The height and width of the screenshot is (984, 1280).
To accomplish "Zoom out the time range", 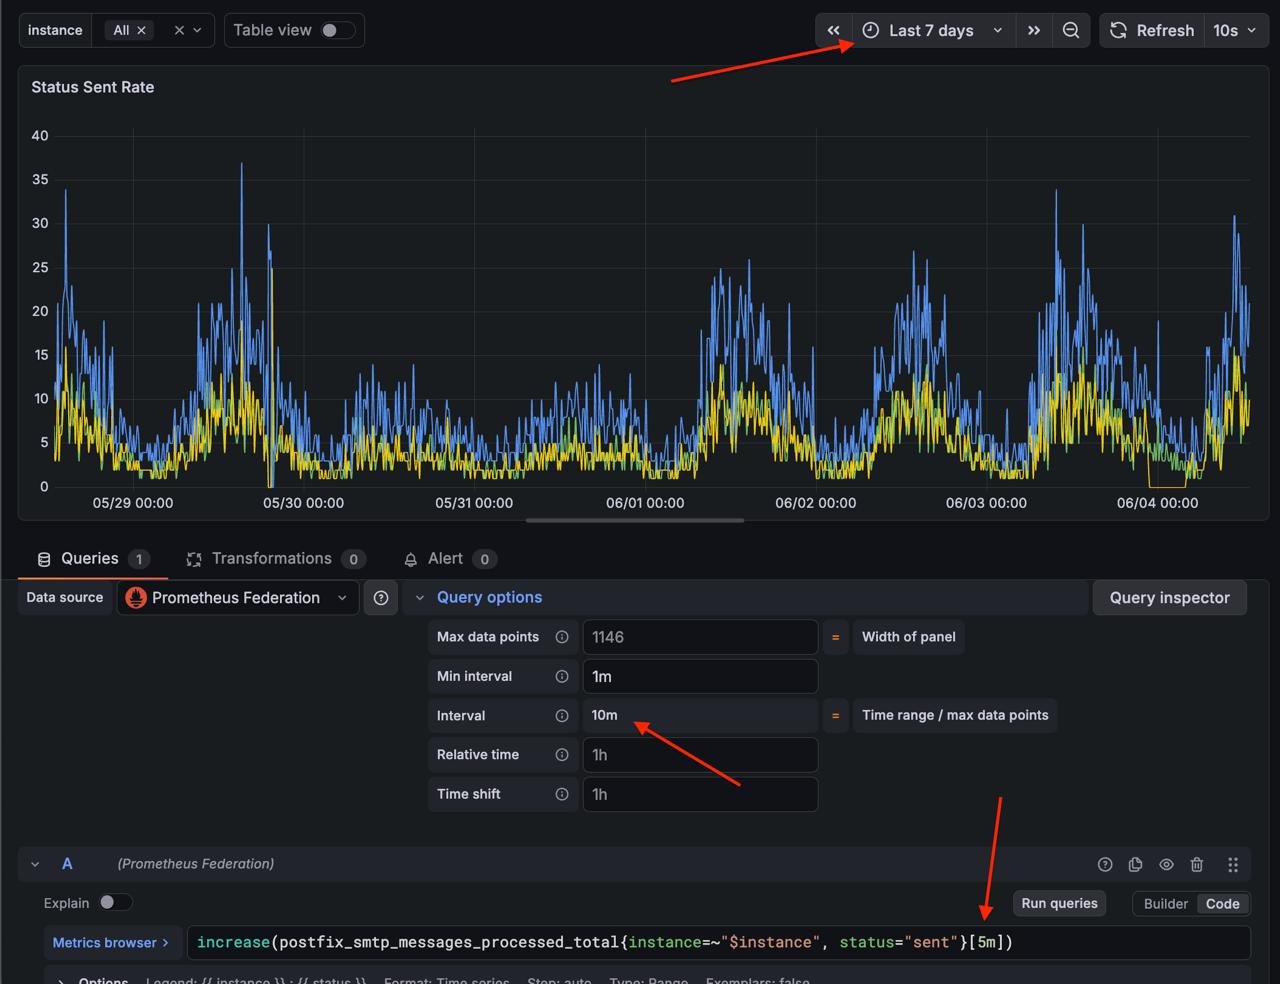I will click(1071, 31).
